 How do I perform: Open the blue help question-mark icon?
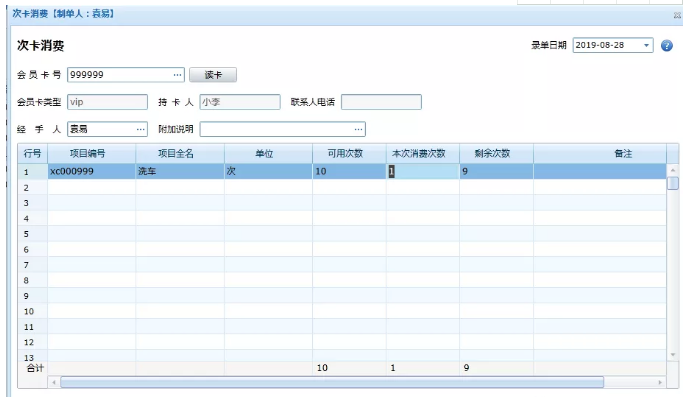tap(667, 45)
